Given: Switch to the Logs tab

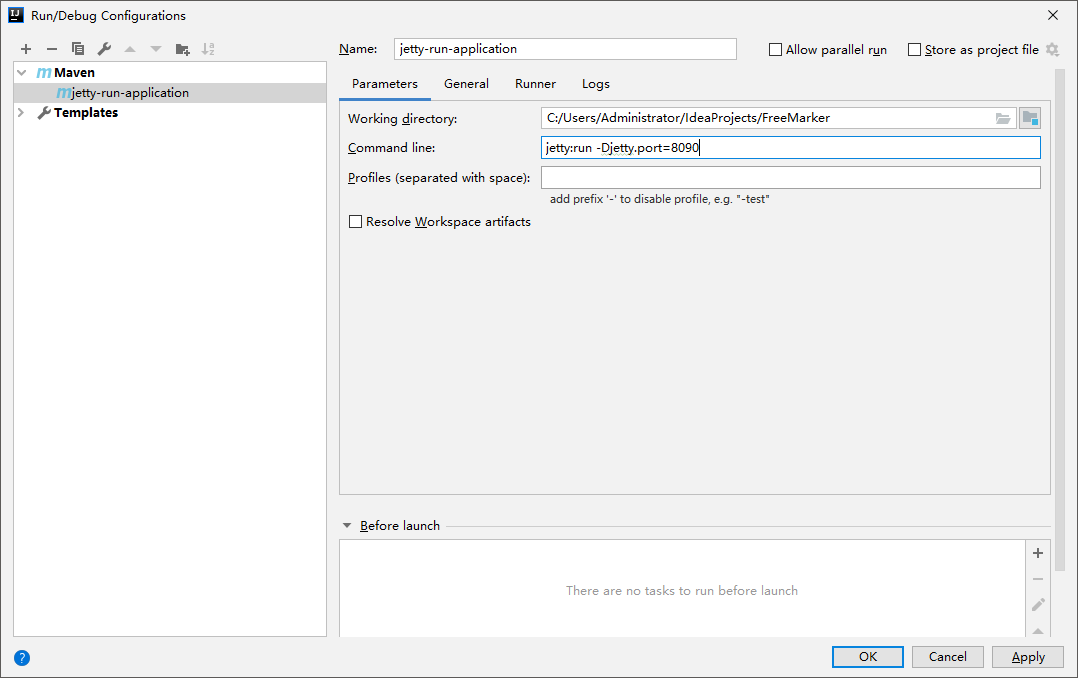Looking at the screenshot, I should coord(595,84).
